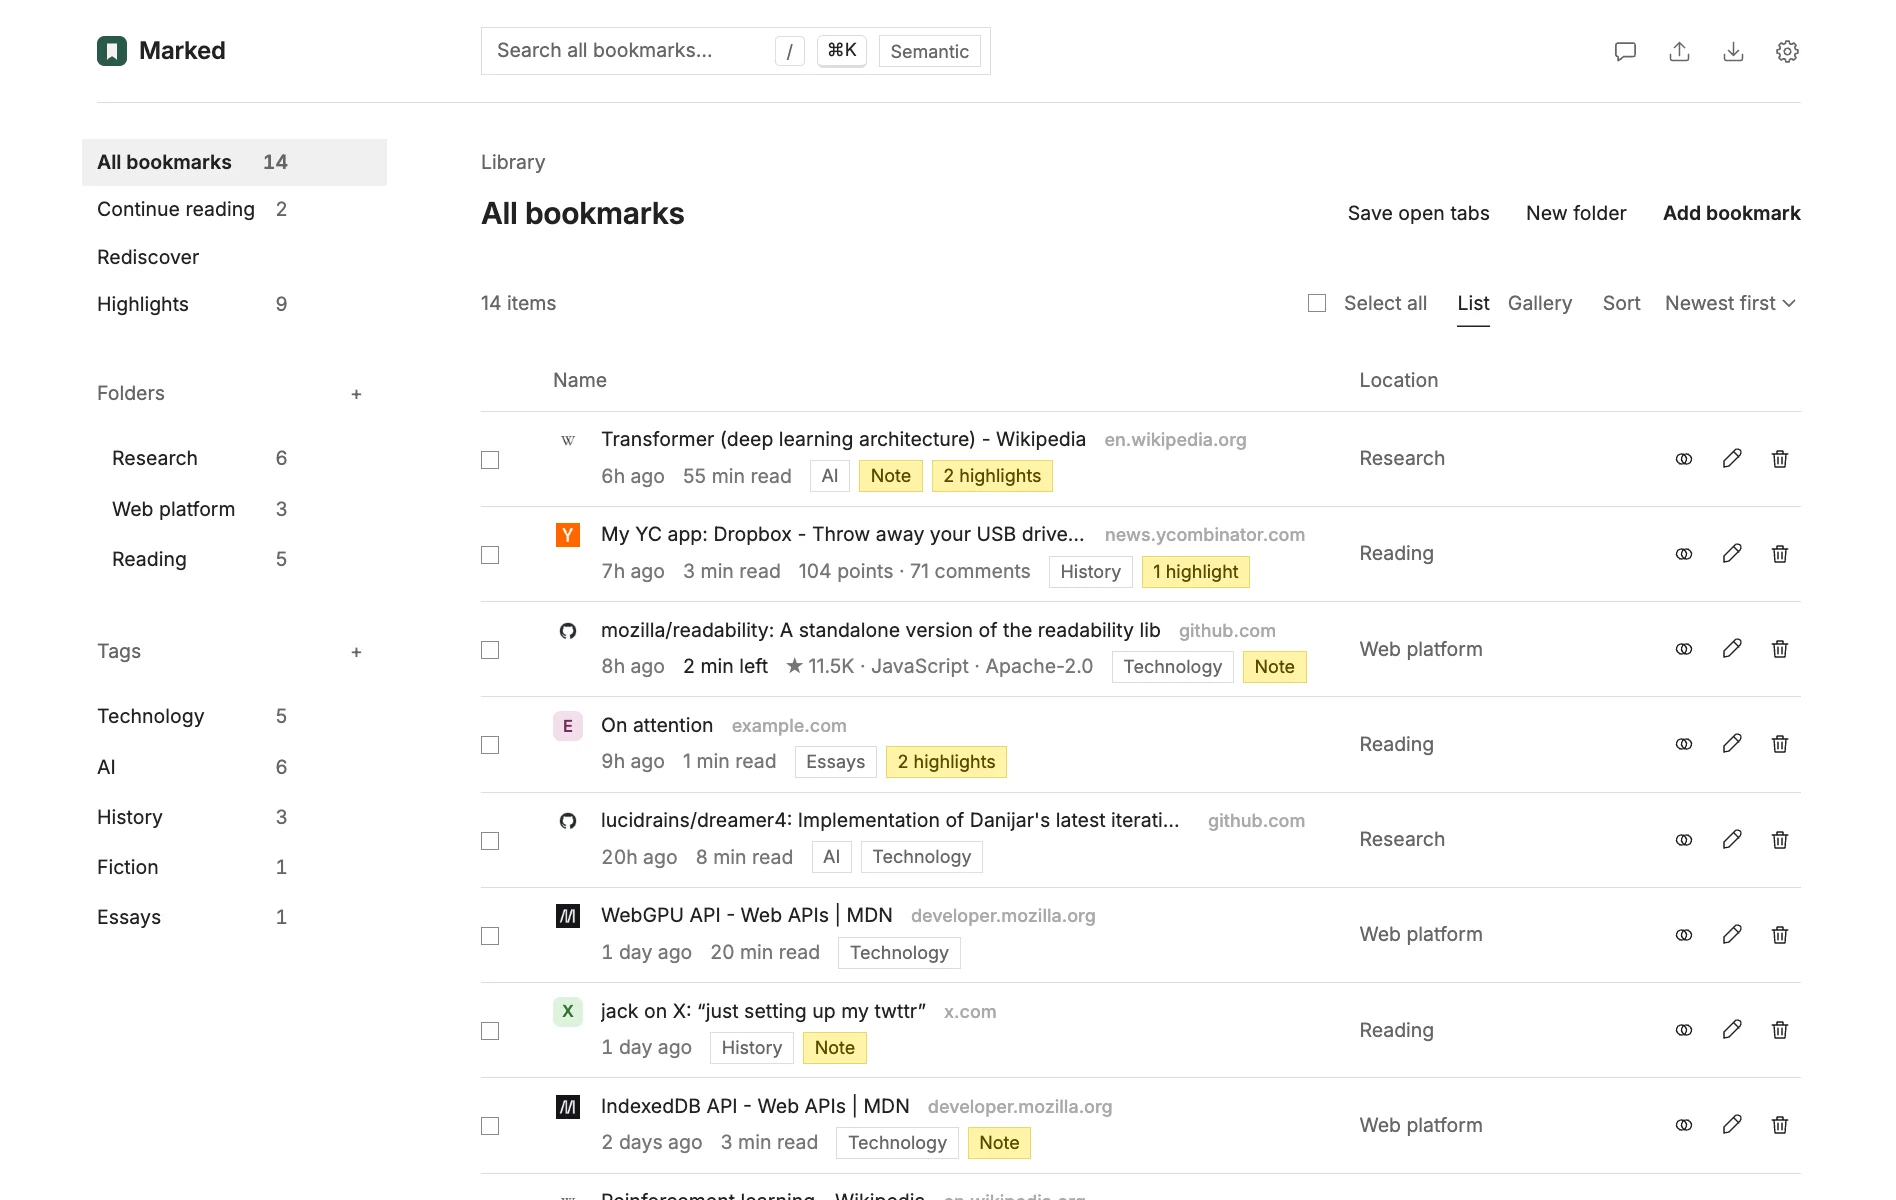Screen dimensions: 1896x1200
Task: Add a new tag with Tags plus icon
Action: click(x=356, y=652)
